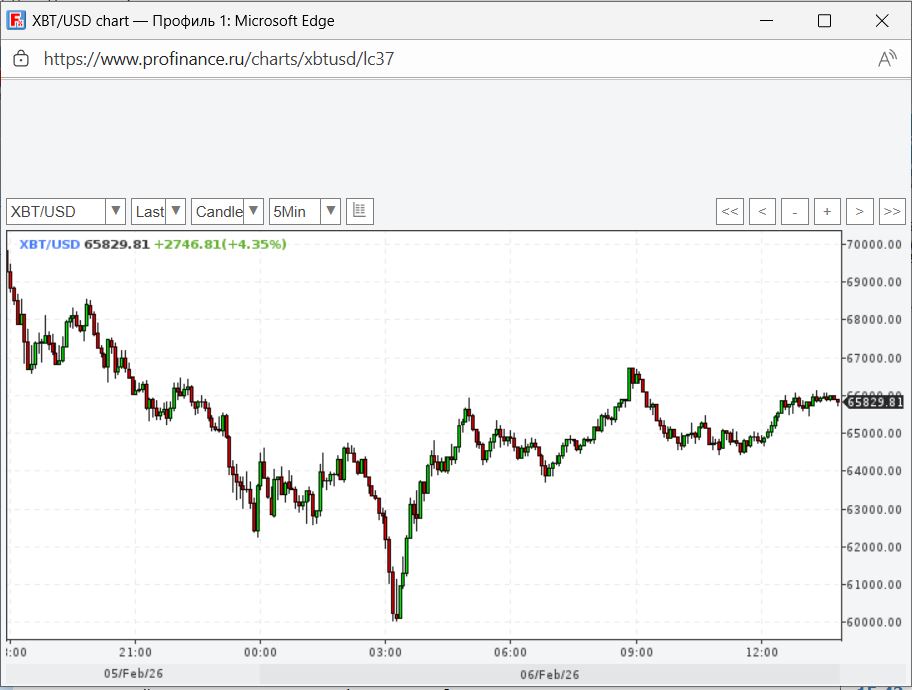Step chart forward with > button
912x690 pixels.
click(860, 211)
